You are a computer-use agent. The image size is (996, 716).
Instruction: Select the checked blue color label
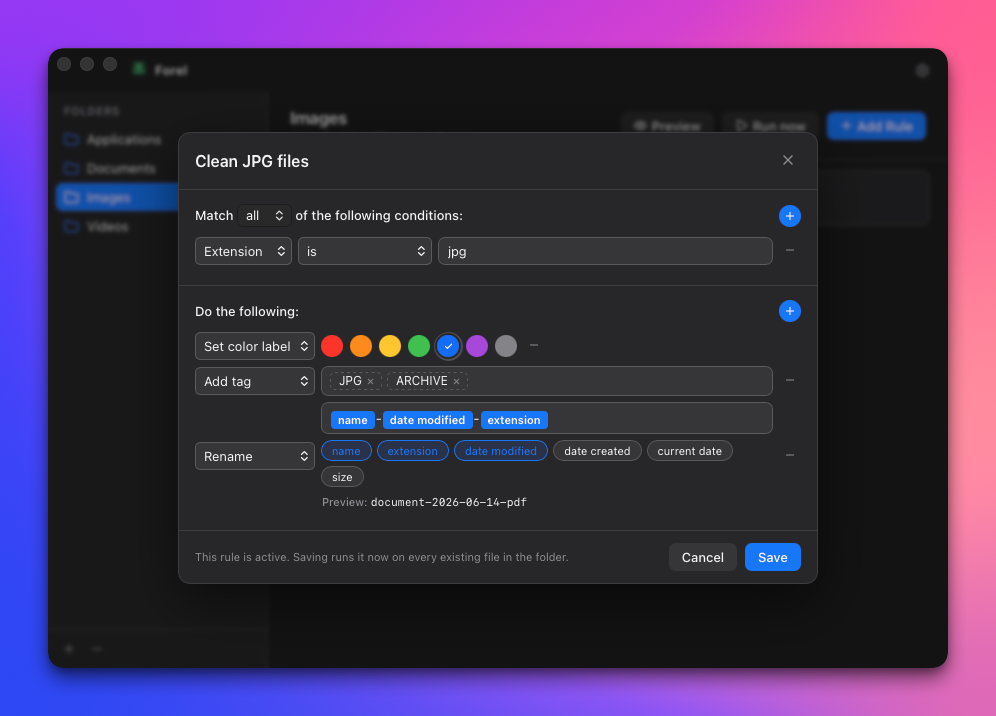click(x=448, y=346)
